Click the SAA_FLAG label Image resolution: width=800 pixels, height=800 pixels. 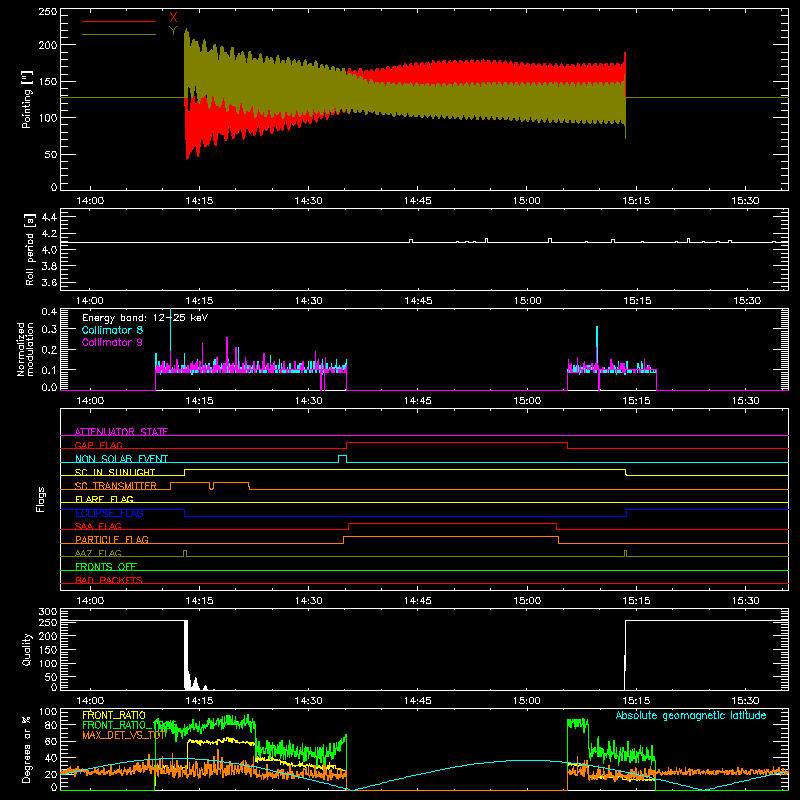click(x=98, y=526)
